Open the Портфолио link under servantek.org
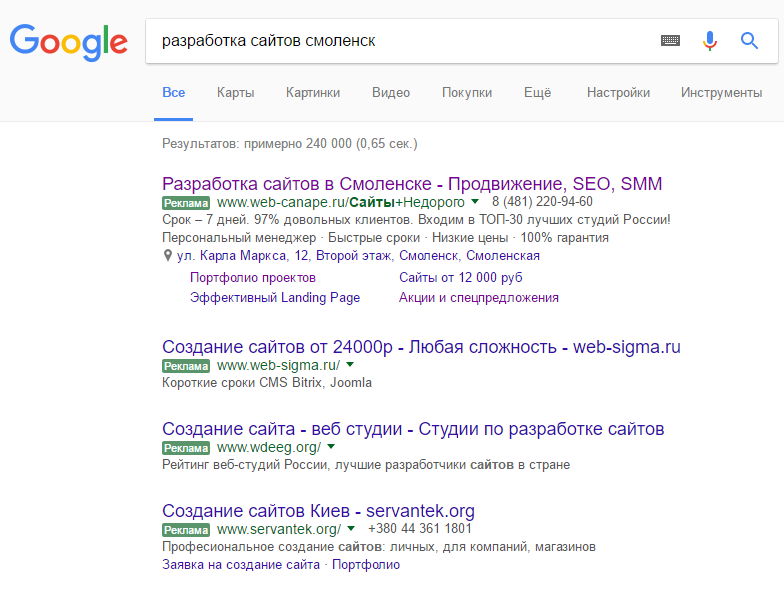784x592 pixels. (x=366, y=565)
